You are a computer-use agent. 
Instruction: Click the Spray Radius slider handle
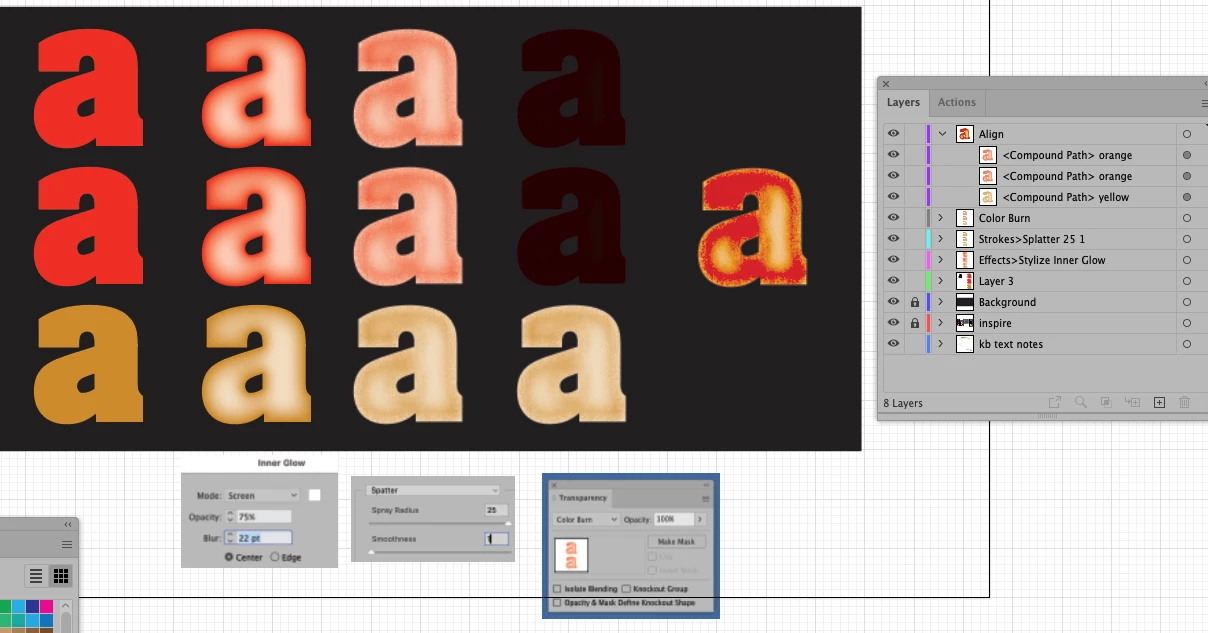click(508, 523)
